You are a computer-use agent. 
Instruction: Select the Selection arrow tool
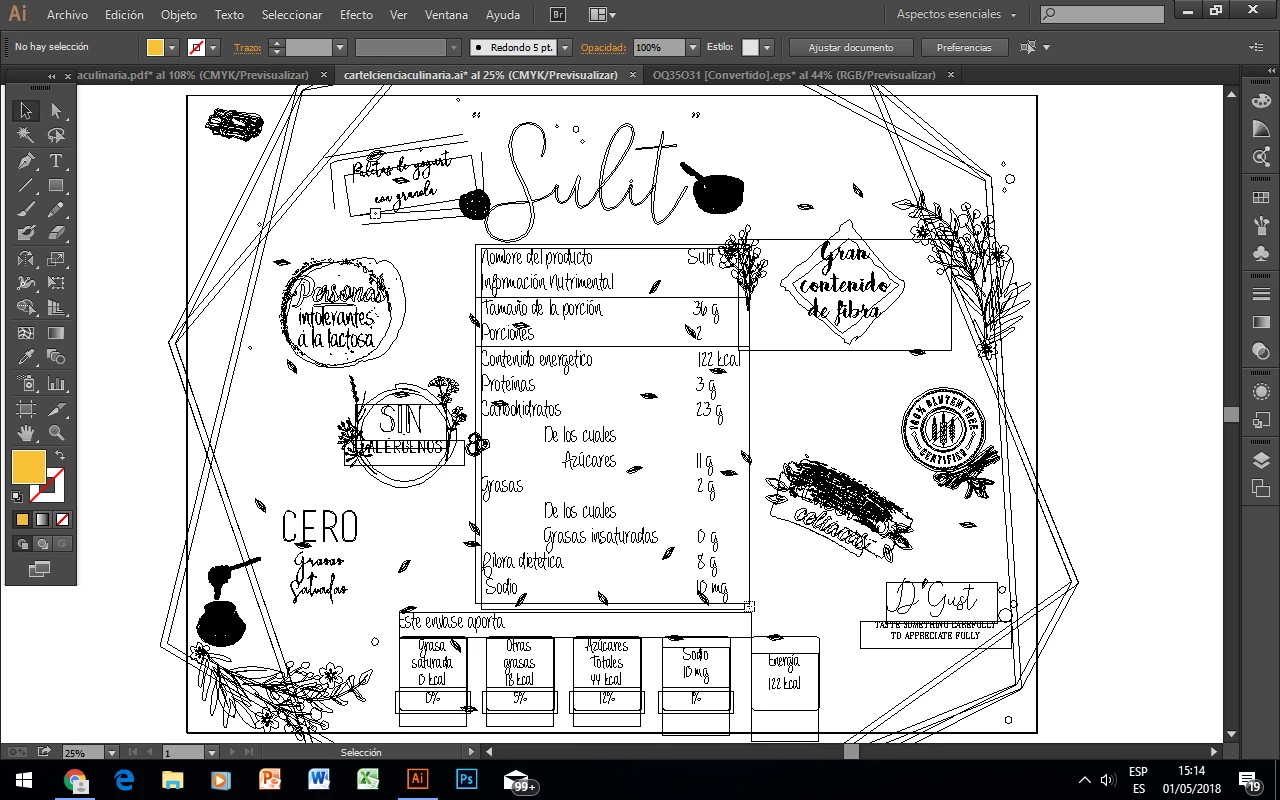[x=26, y=111]
